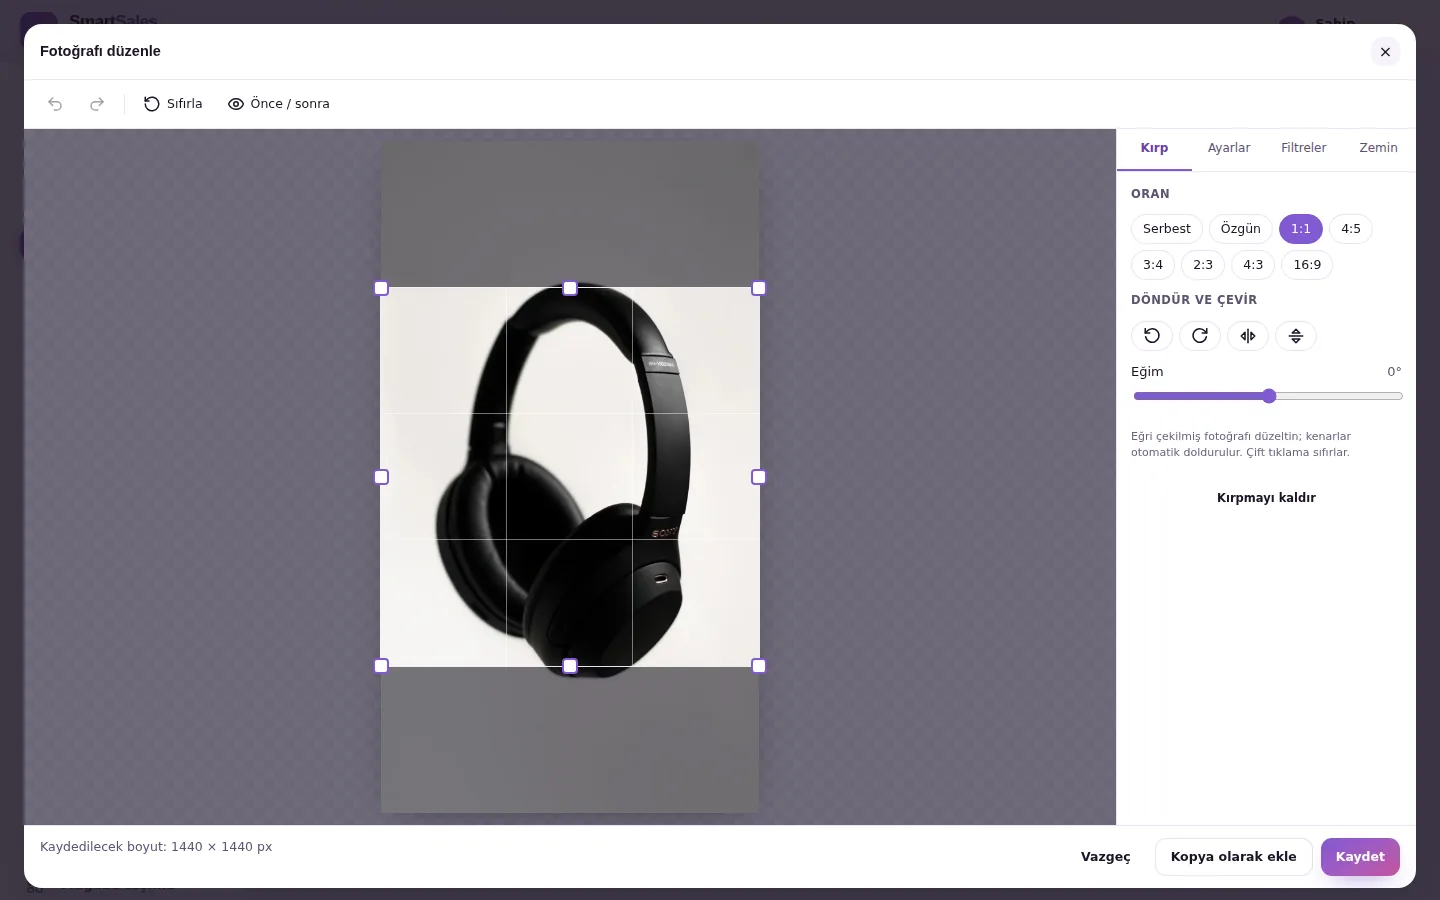The height and width of the screenshot is (900, 1440).
Task: Click Kopya olarak ekle
Action: pyautogui.click(x=1234, y=857)
